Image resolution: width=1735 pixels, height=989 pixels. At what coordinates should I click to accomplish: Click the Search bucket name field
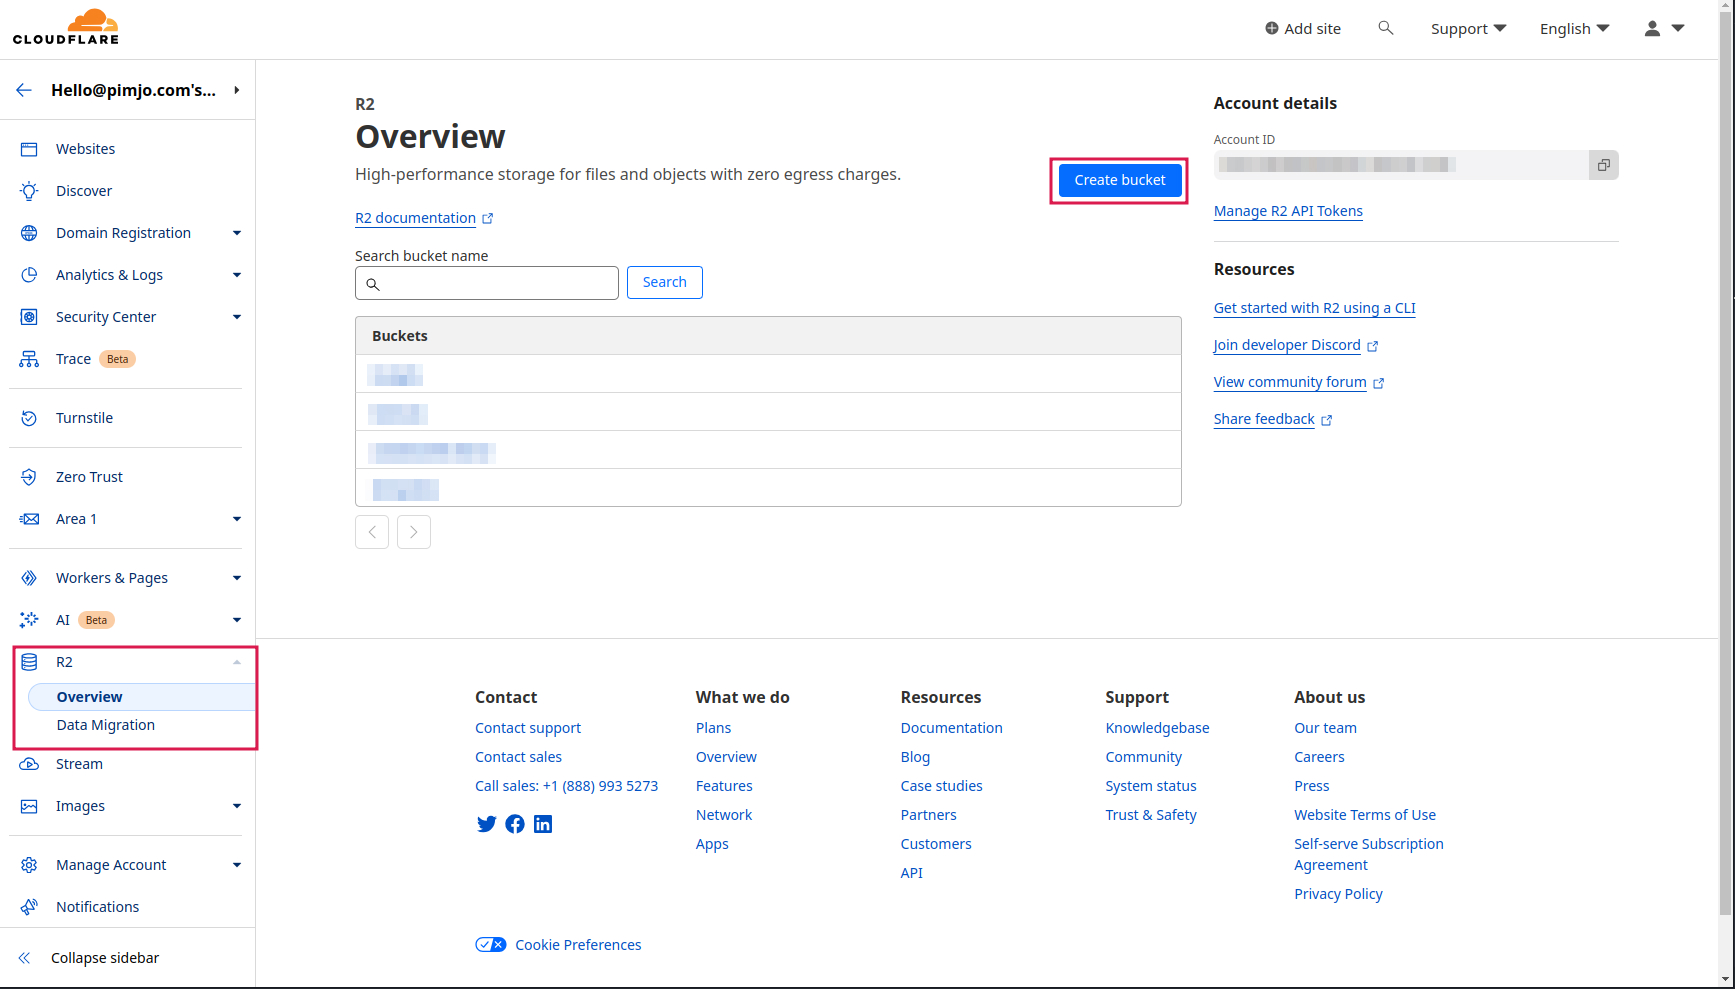496,283
